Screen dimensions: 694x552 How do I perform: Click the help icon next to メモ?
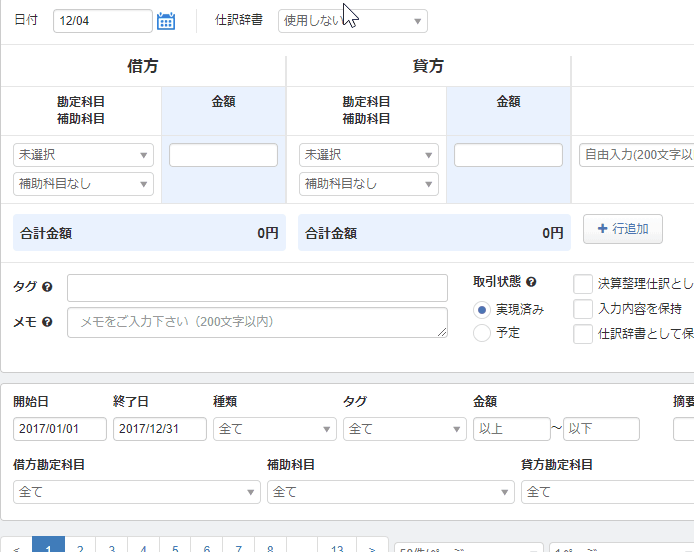pyautogui.click(x=47, y=322)
